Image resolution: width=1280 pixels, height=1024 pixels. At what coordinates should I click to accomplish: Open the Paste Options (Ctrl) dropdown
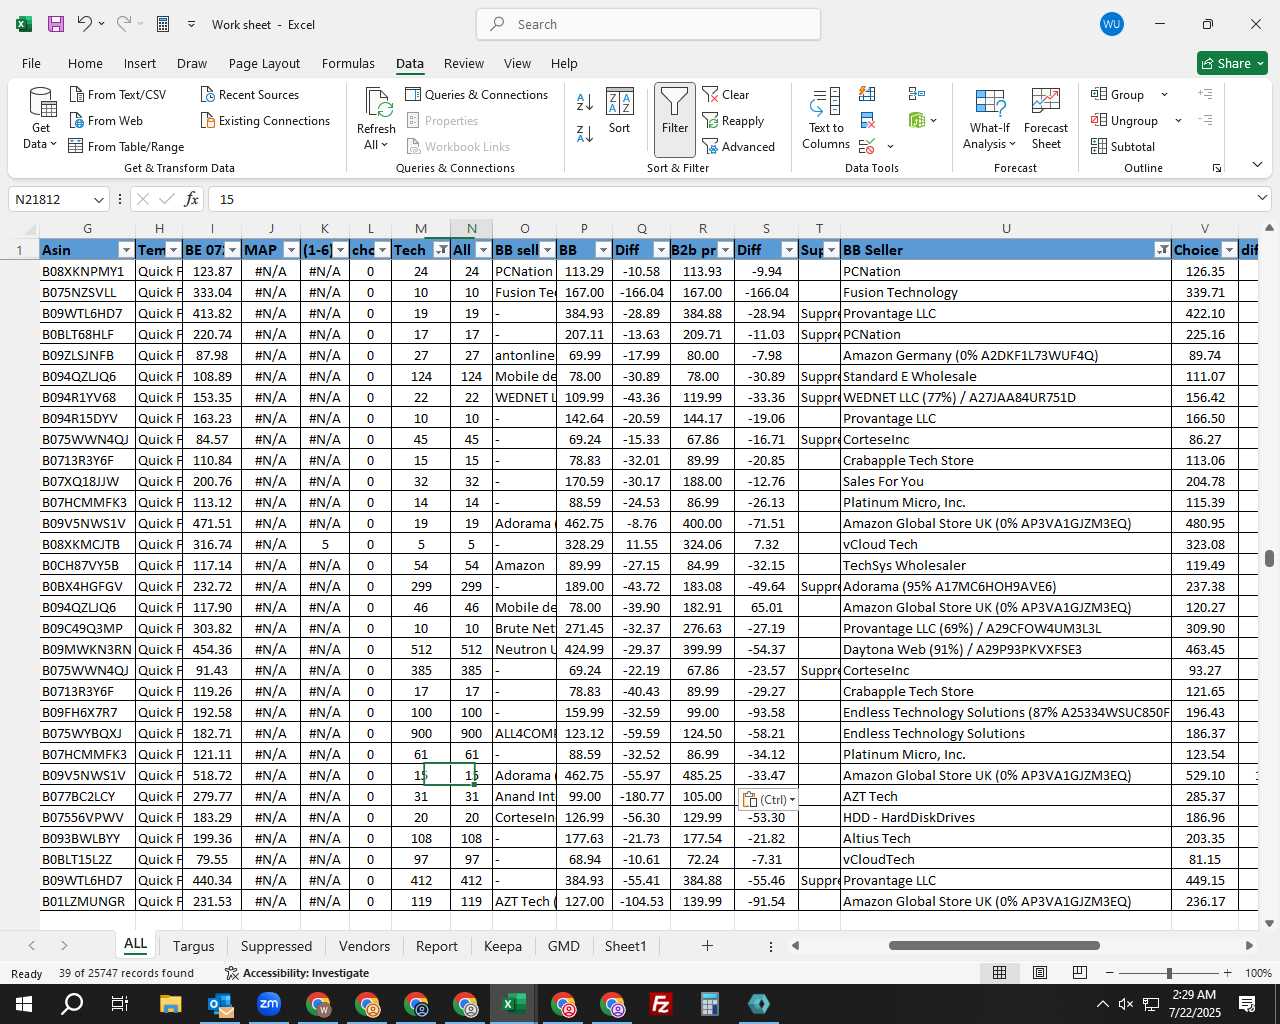pyautogui.click(x=769, y=800)
